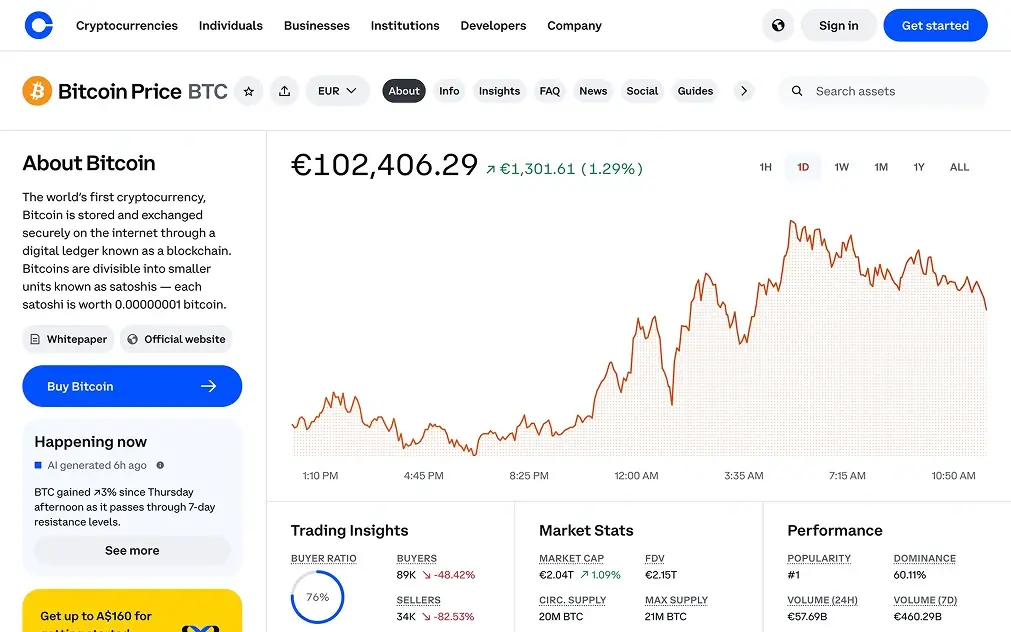Share this asset via the upload icon

tap(284, 90)
